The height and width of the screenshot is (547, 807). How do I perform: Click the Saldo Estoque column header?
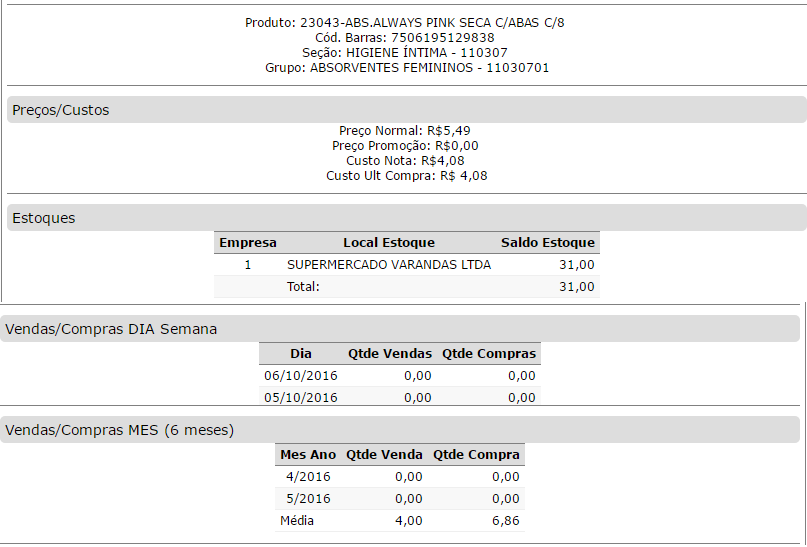click(547, 243)
